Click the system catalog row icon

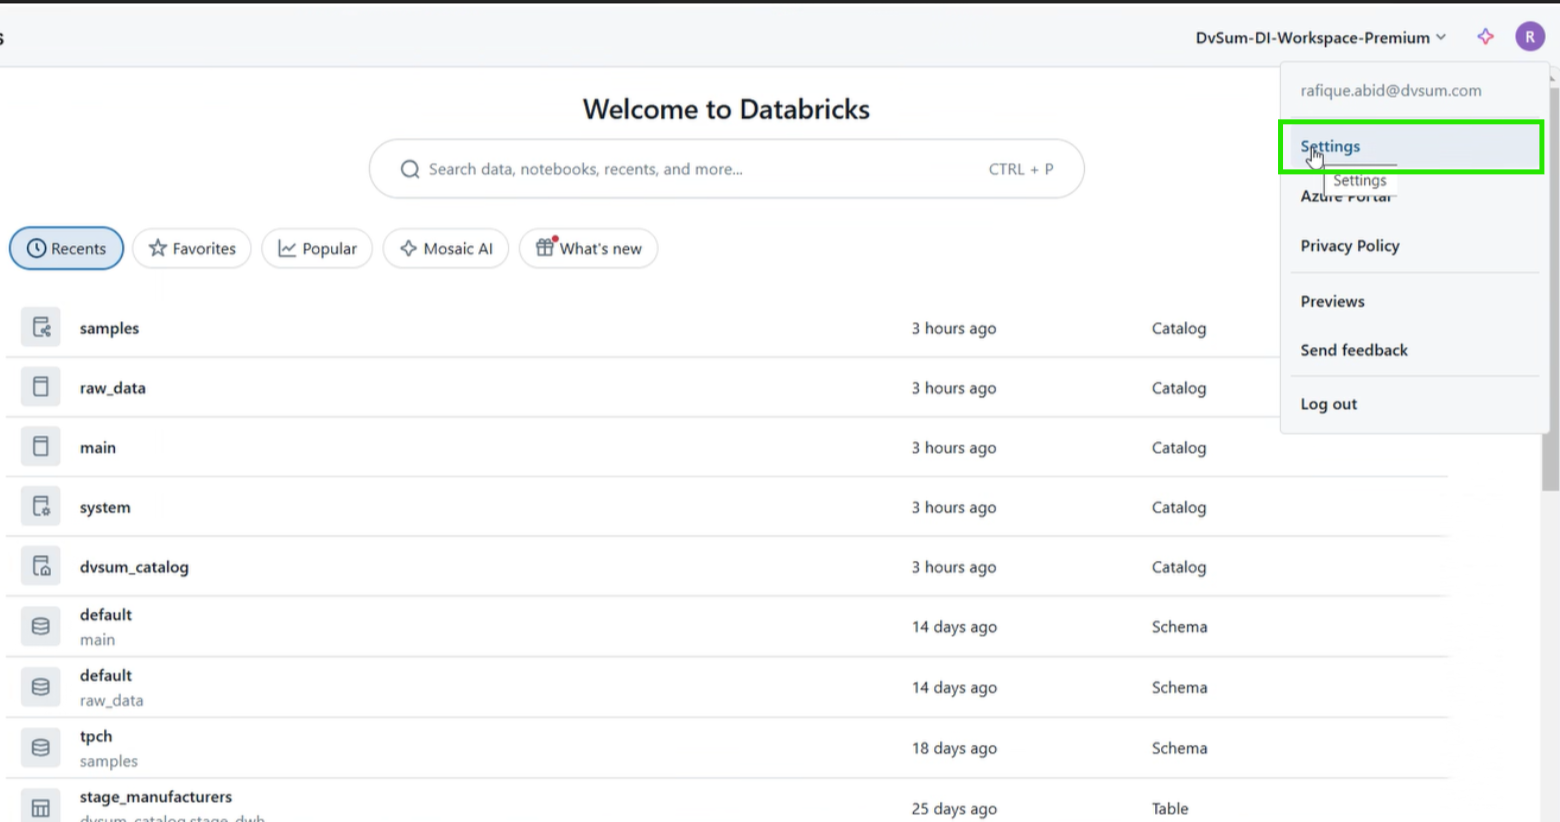41,507
